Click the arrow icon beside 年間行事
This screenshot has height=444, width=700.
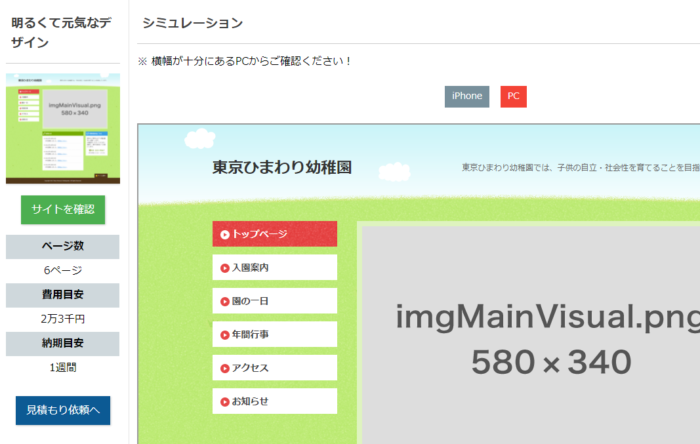coord(225,335)
